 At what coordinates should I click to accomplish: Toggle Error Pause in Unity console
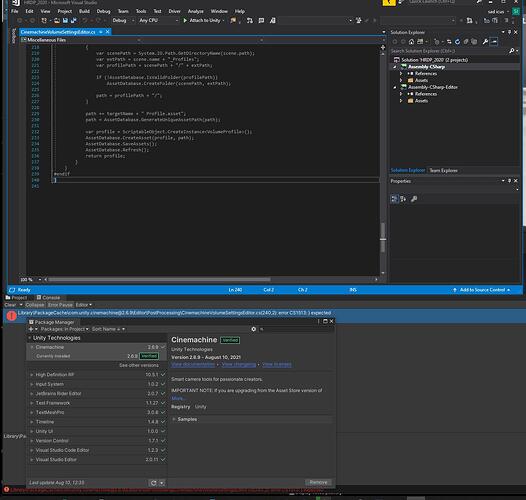(x=60, y=305)
